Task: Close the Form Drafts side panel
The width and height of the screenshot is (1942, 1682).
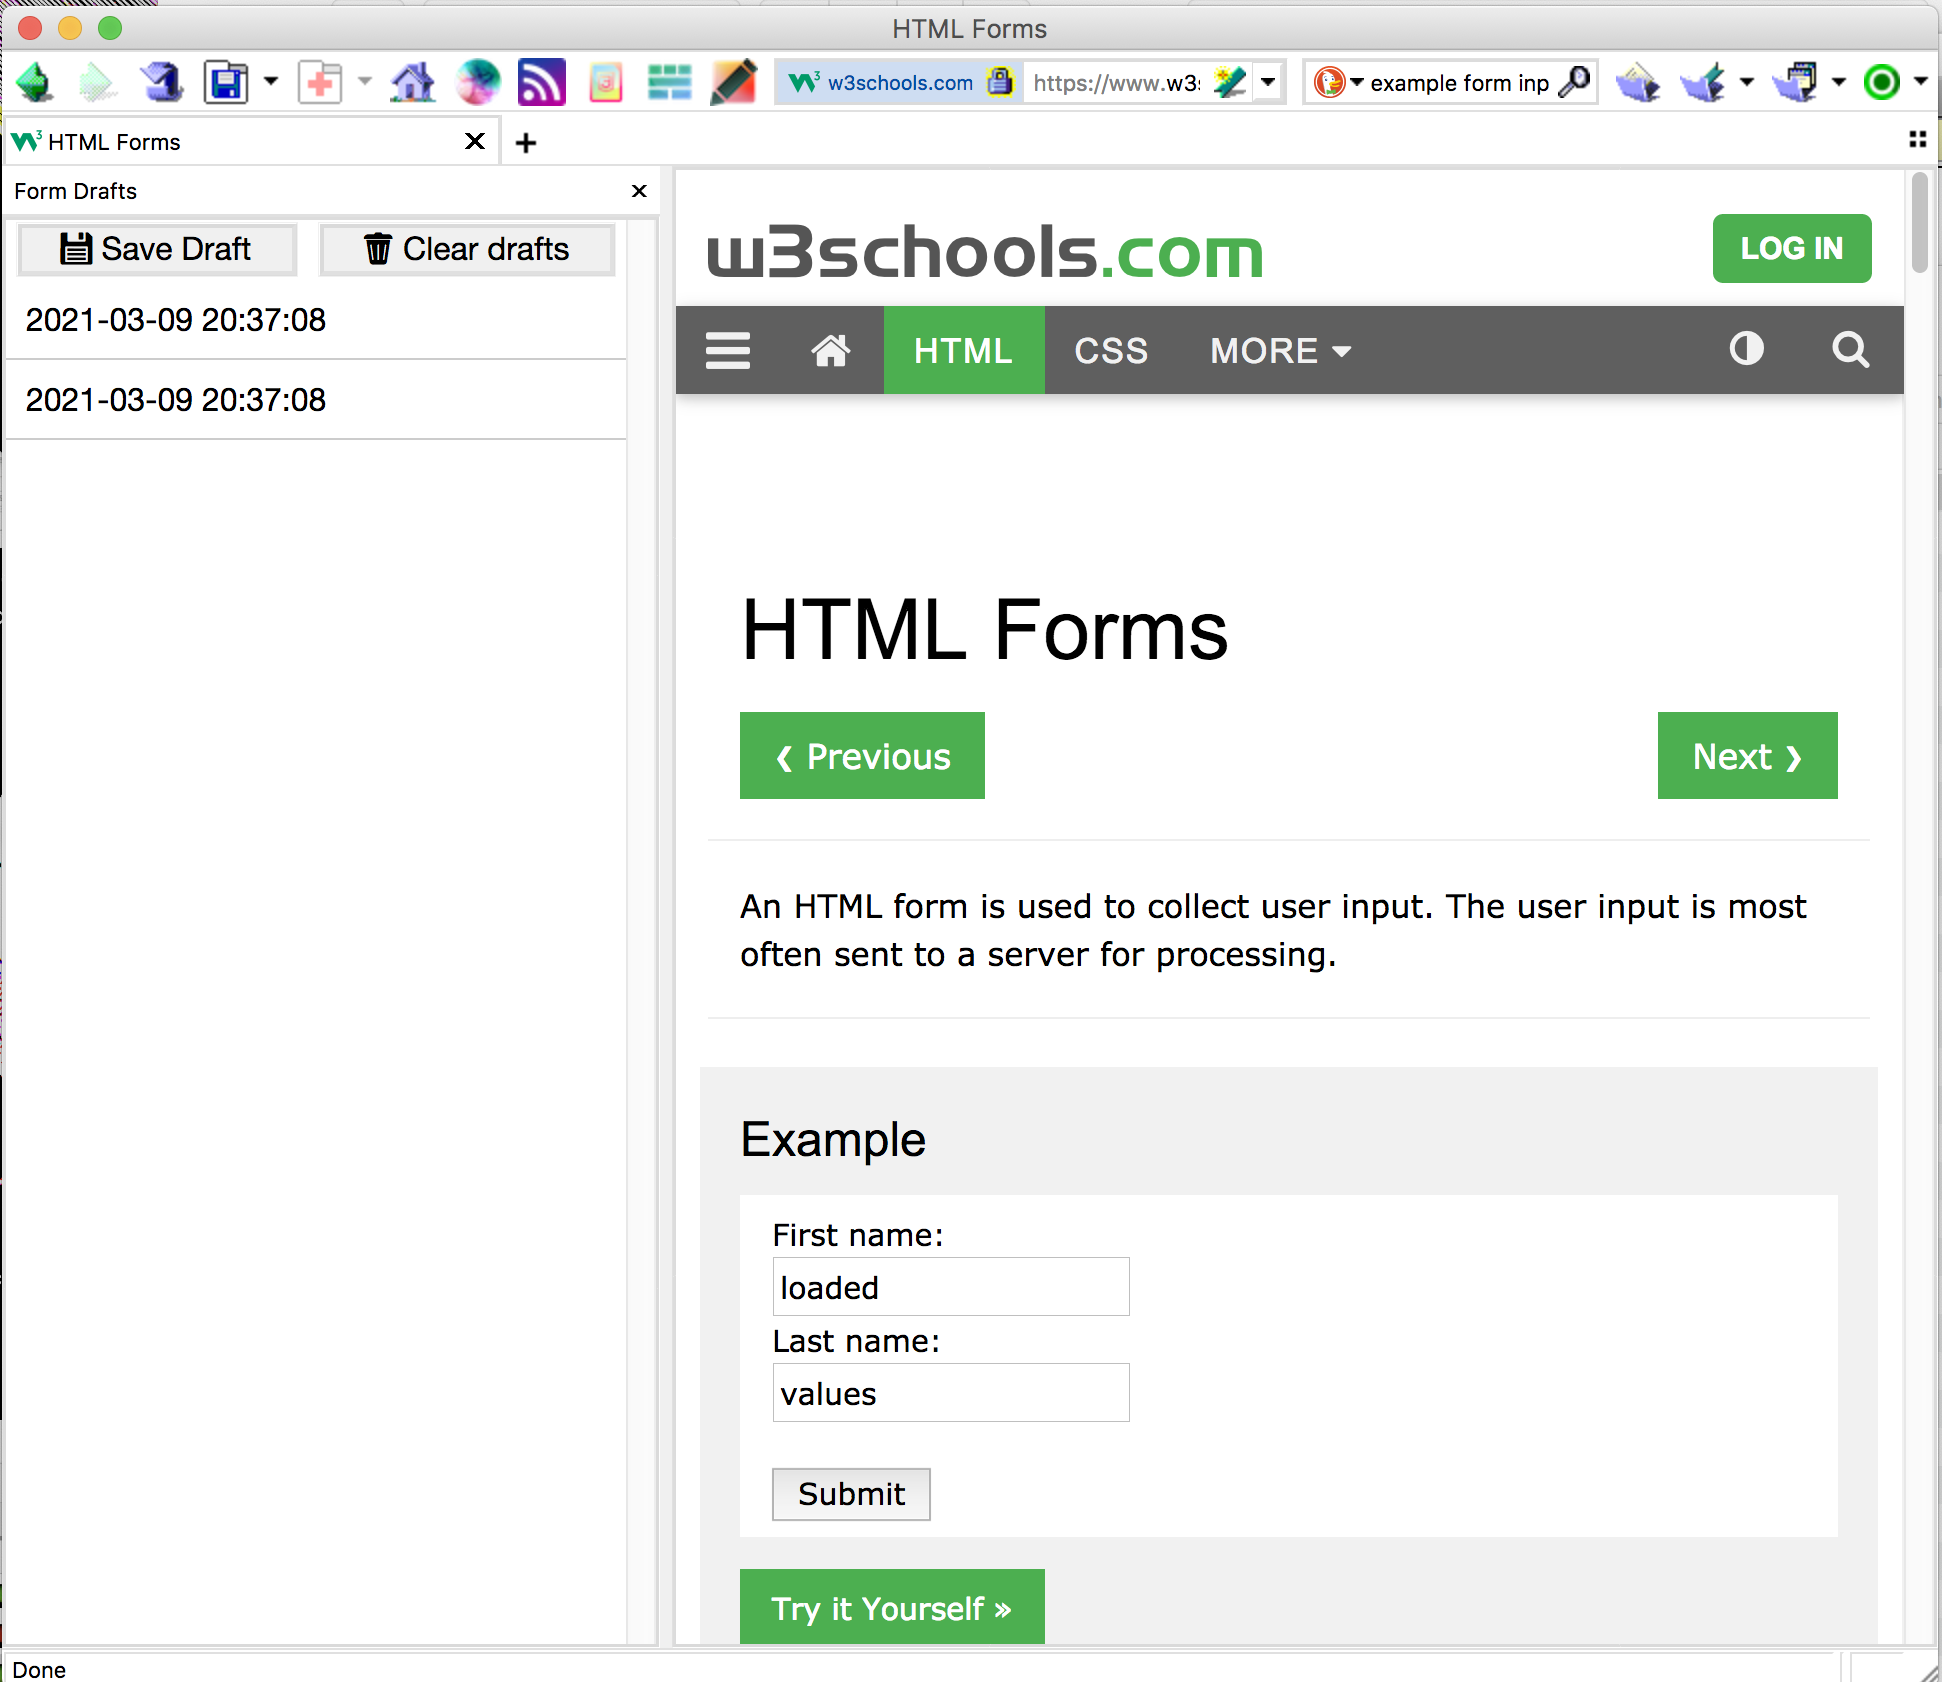Action: [639, 191]
